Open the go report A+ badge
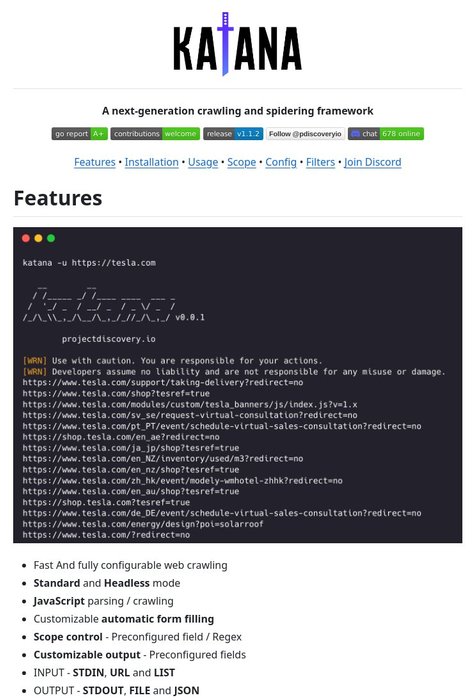Viewport: 473px width, 700px height. [79, 134]
